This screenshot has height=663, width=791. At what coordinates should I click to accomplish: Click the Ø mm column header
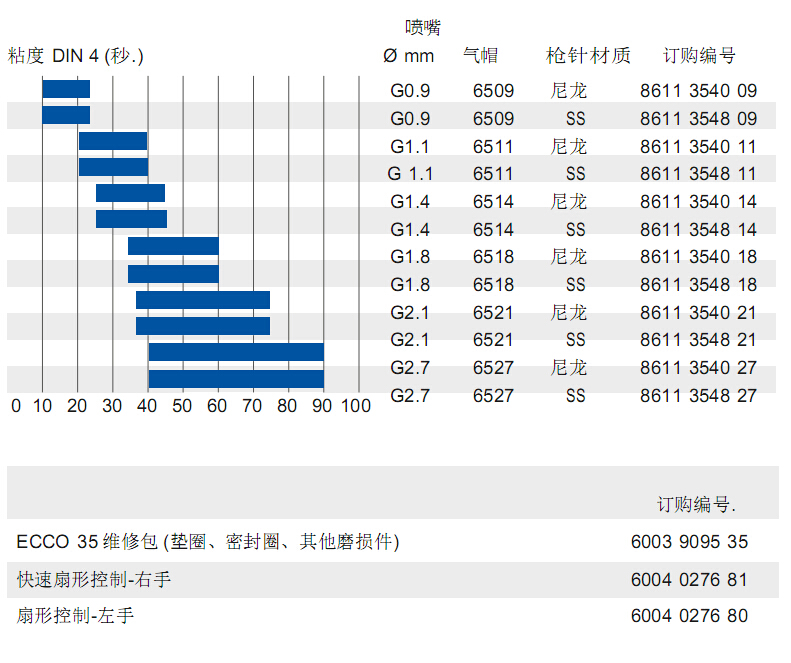pos(409,56)
